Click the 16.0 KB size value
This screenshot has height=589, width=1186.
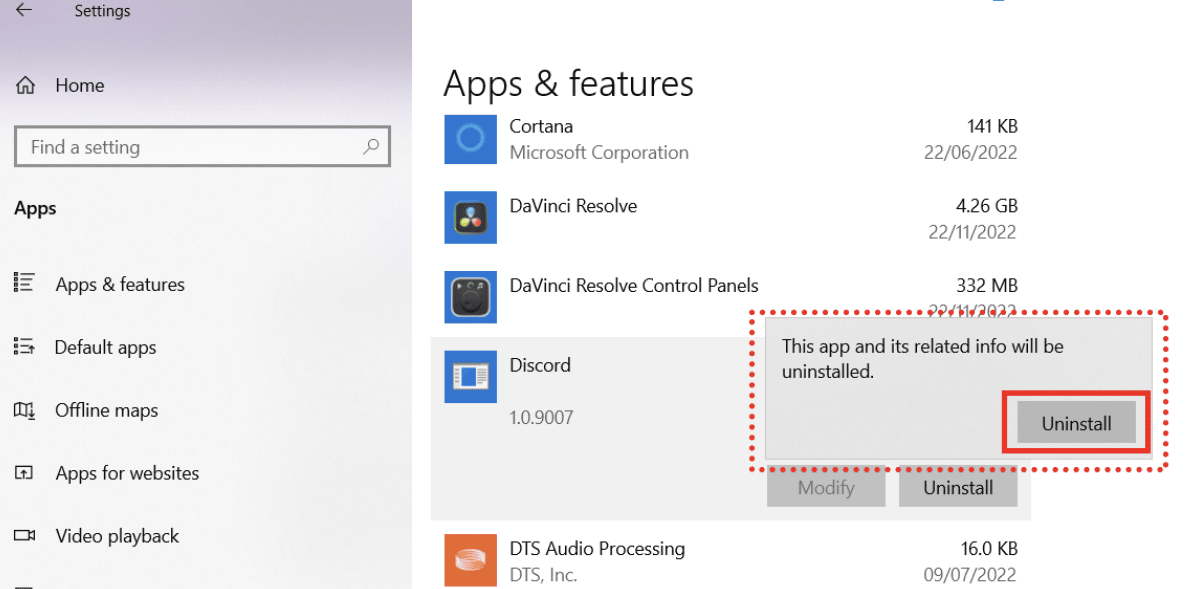point(989,548)
